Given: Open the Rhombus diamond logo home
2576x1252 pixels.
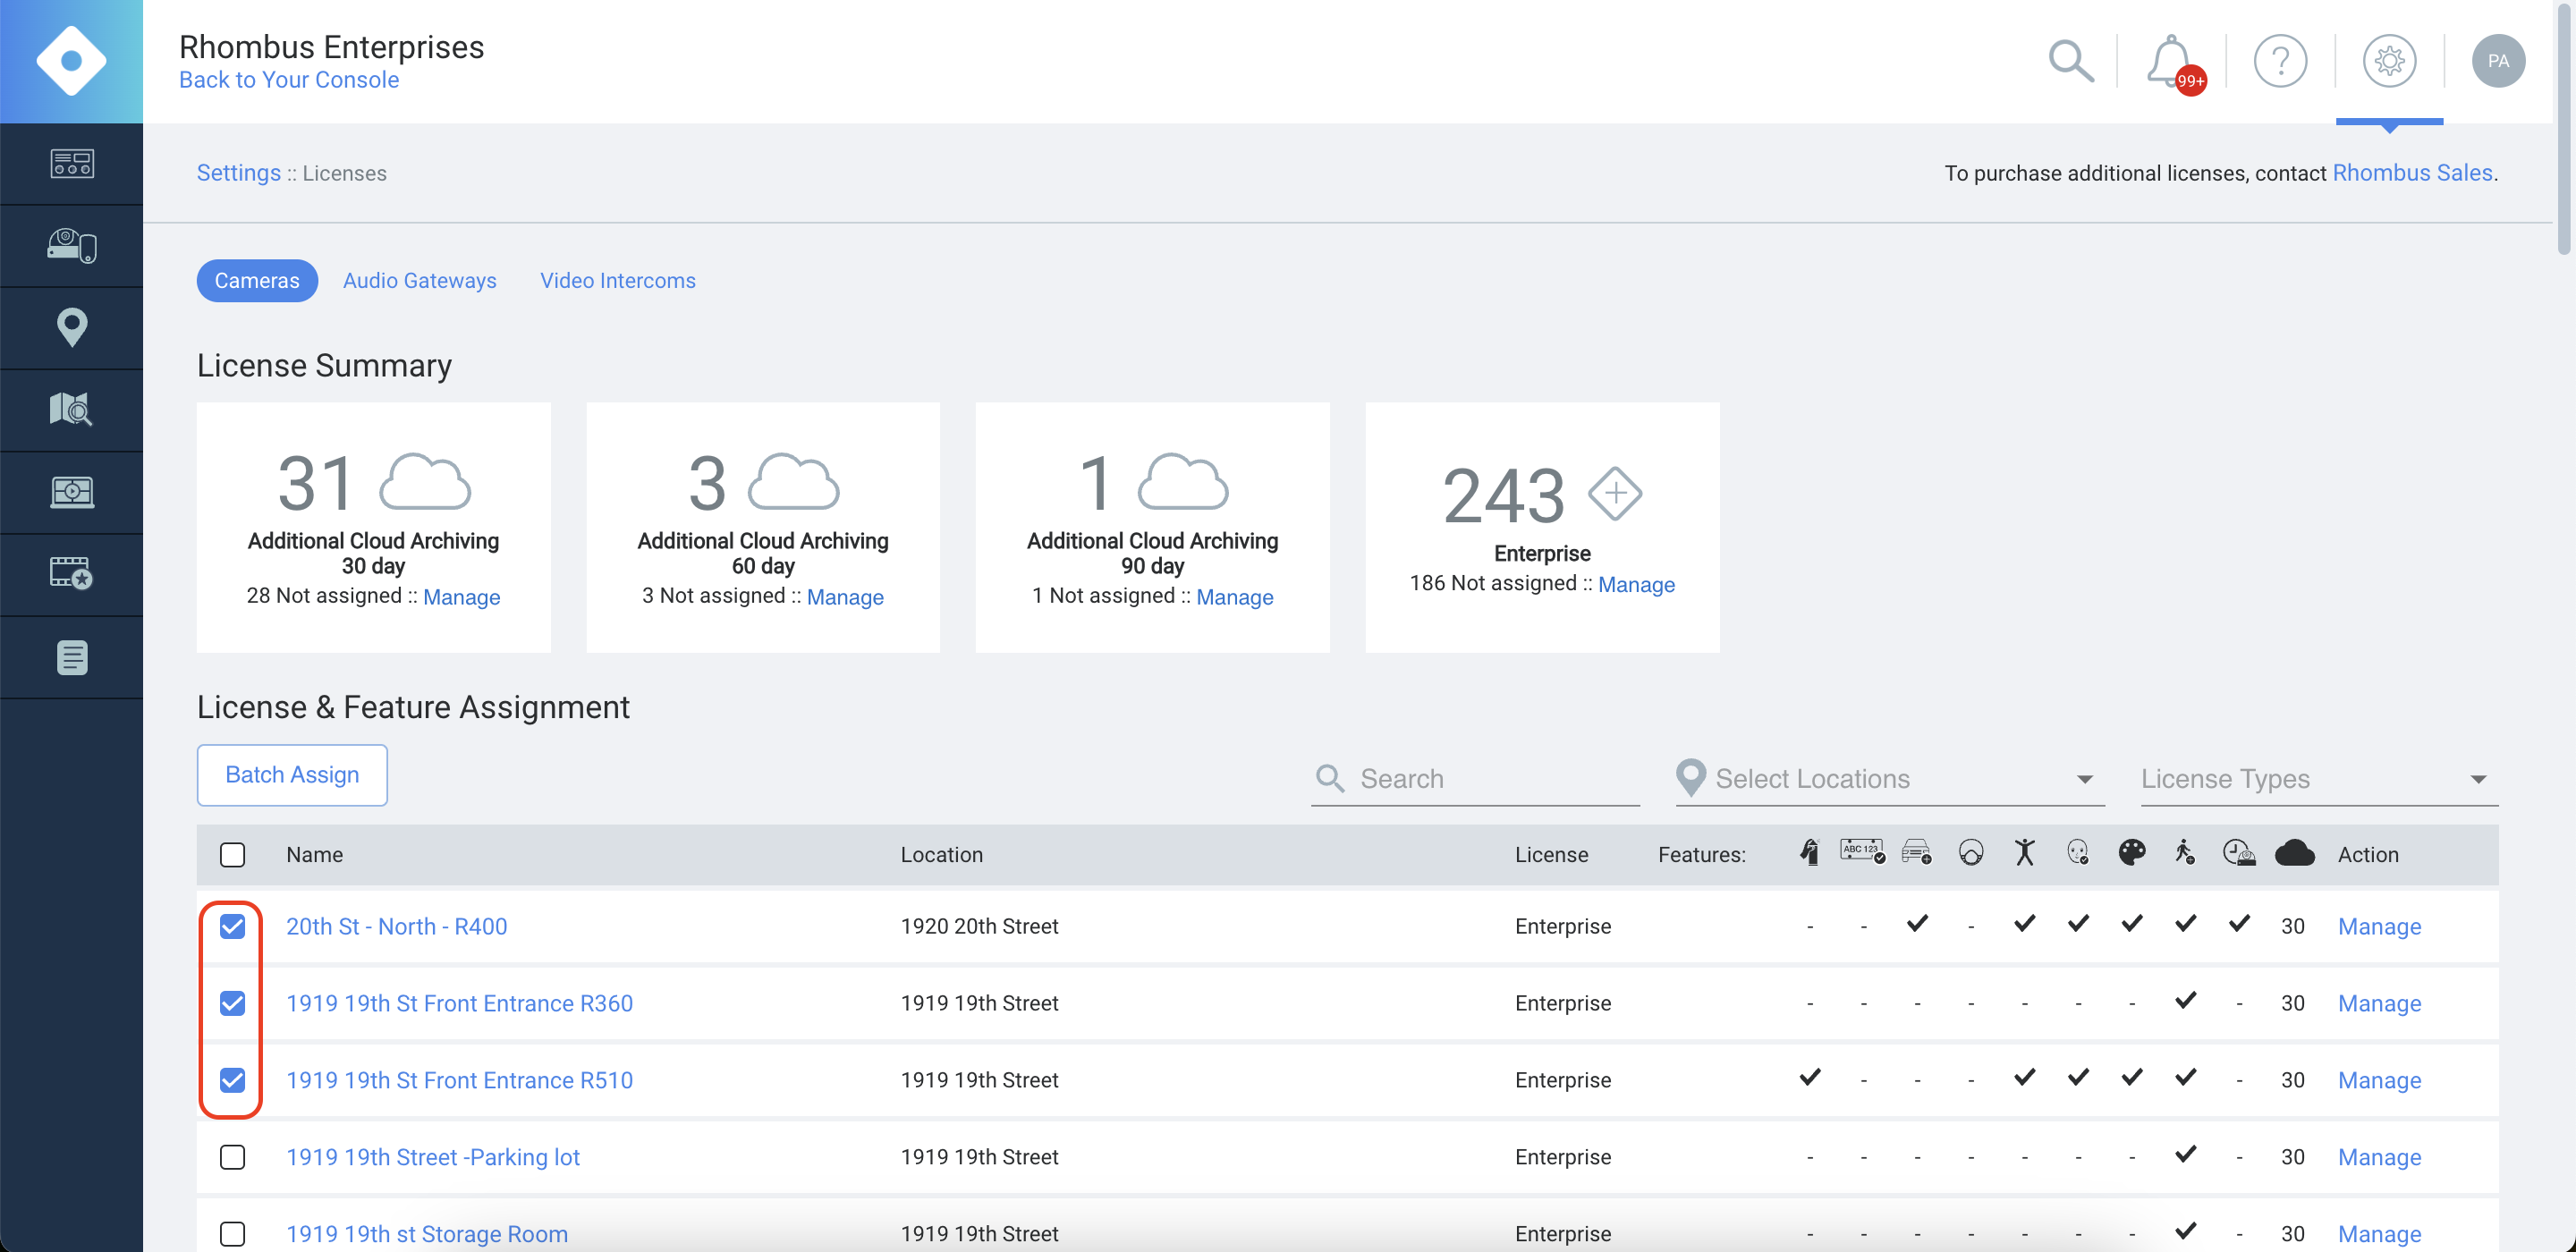Looking at the screenshot, I should 71,61.
